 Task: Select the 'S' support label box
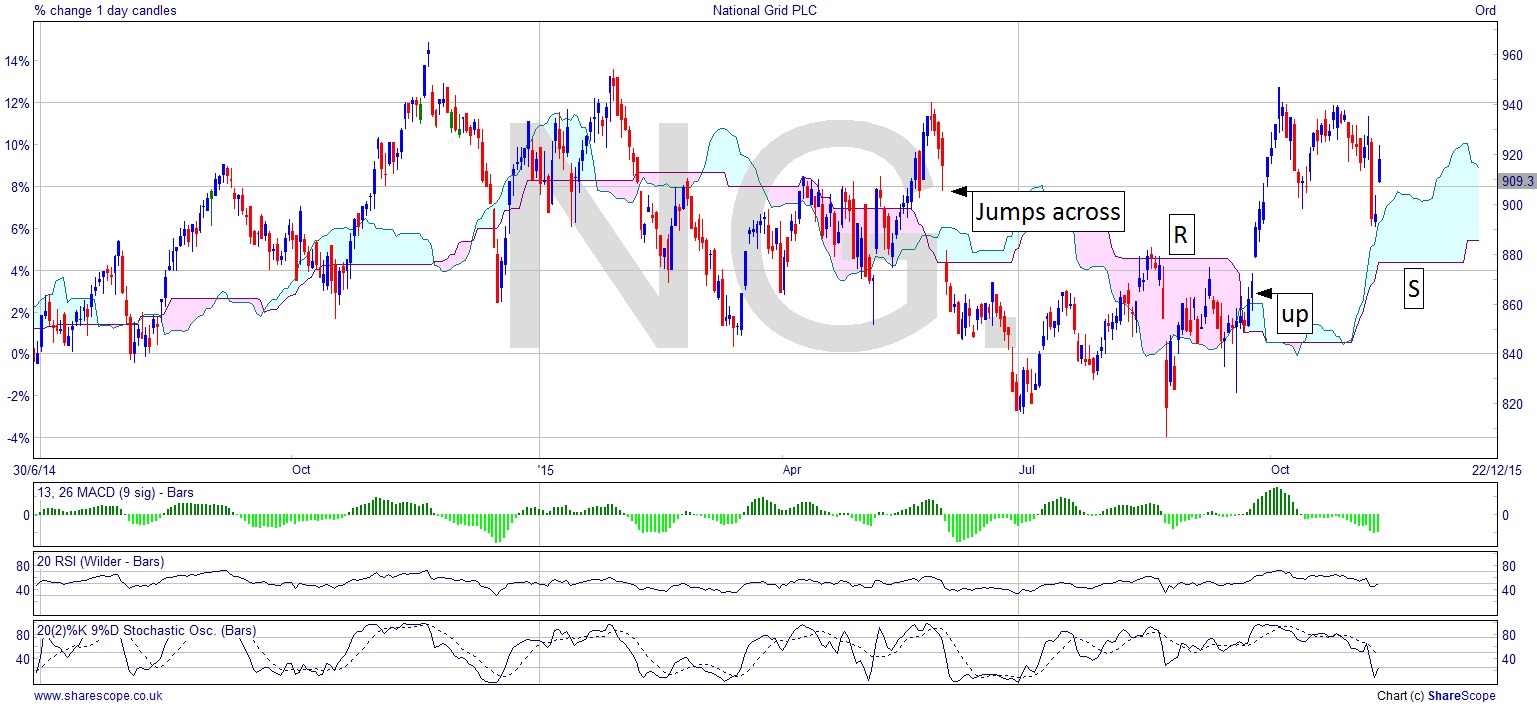point(1414,287)
